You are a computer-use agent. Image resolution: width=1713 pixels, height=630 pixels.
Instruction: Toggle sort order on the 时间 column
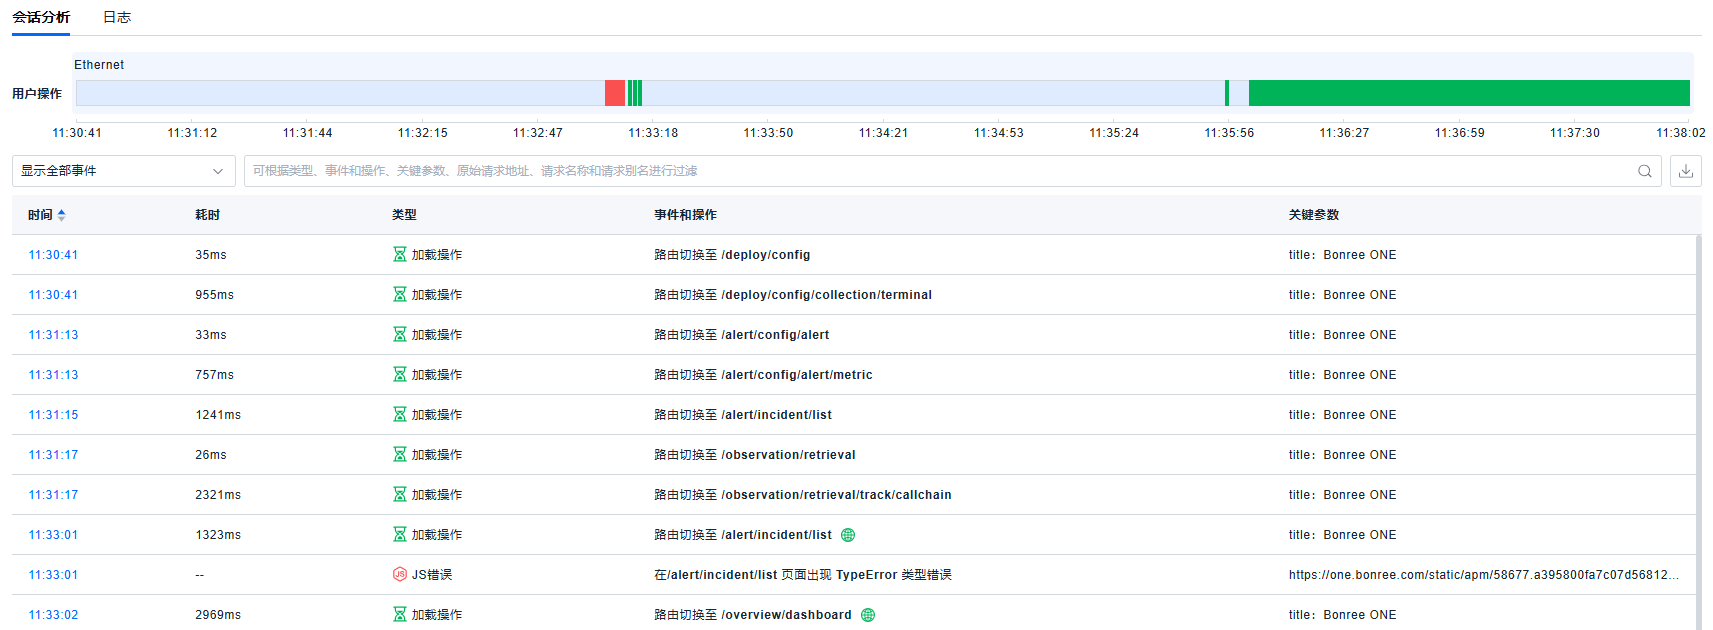[x=62, y=215]
